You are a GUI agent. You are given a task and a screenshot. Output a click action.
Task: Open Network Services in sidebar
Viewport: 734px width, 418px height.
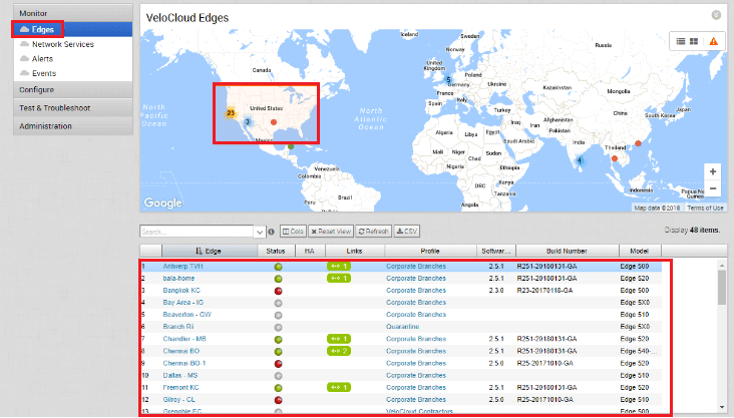coord(63,44)
